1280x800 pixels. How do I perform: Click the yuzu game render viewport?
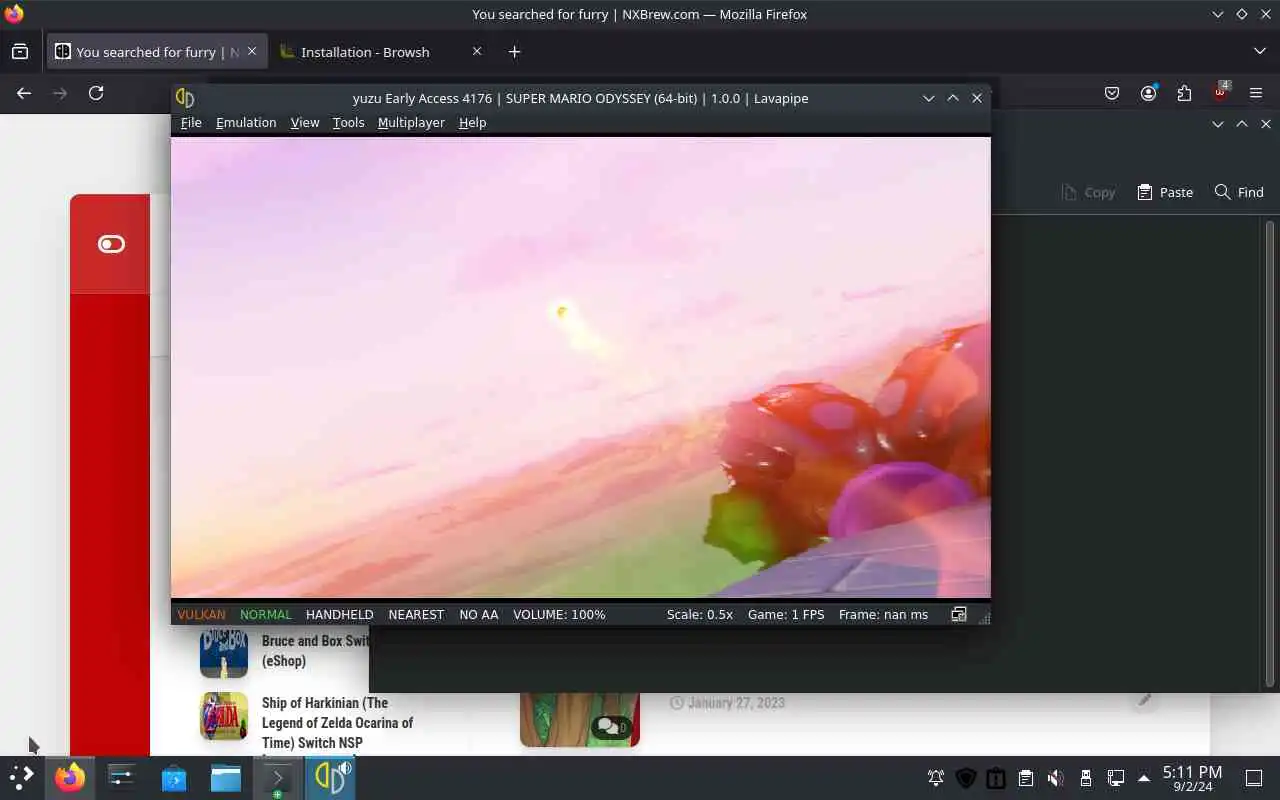coord(581,367)
